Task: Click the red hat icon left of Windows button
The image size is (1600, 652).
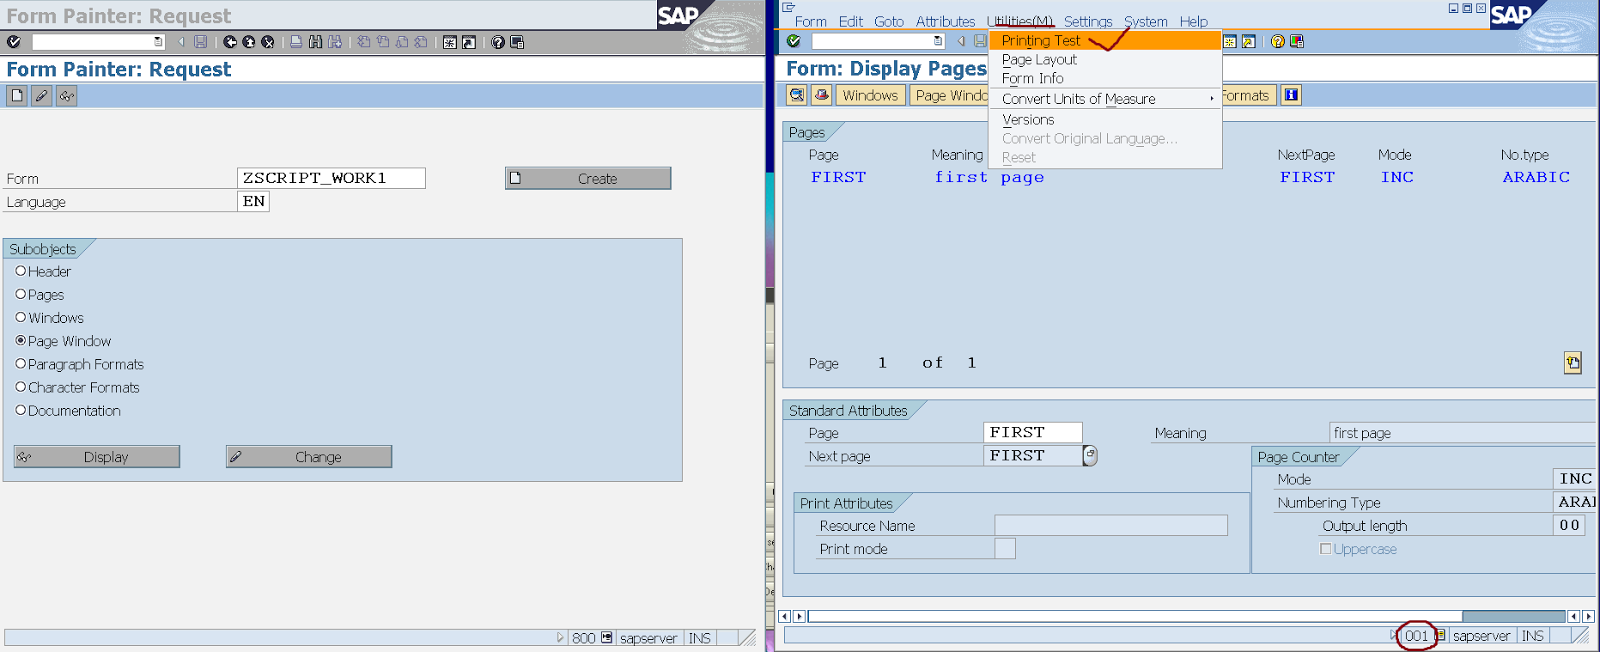Action: click(821, 95)
